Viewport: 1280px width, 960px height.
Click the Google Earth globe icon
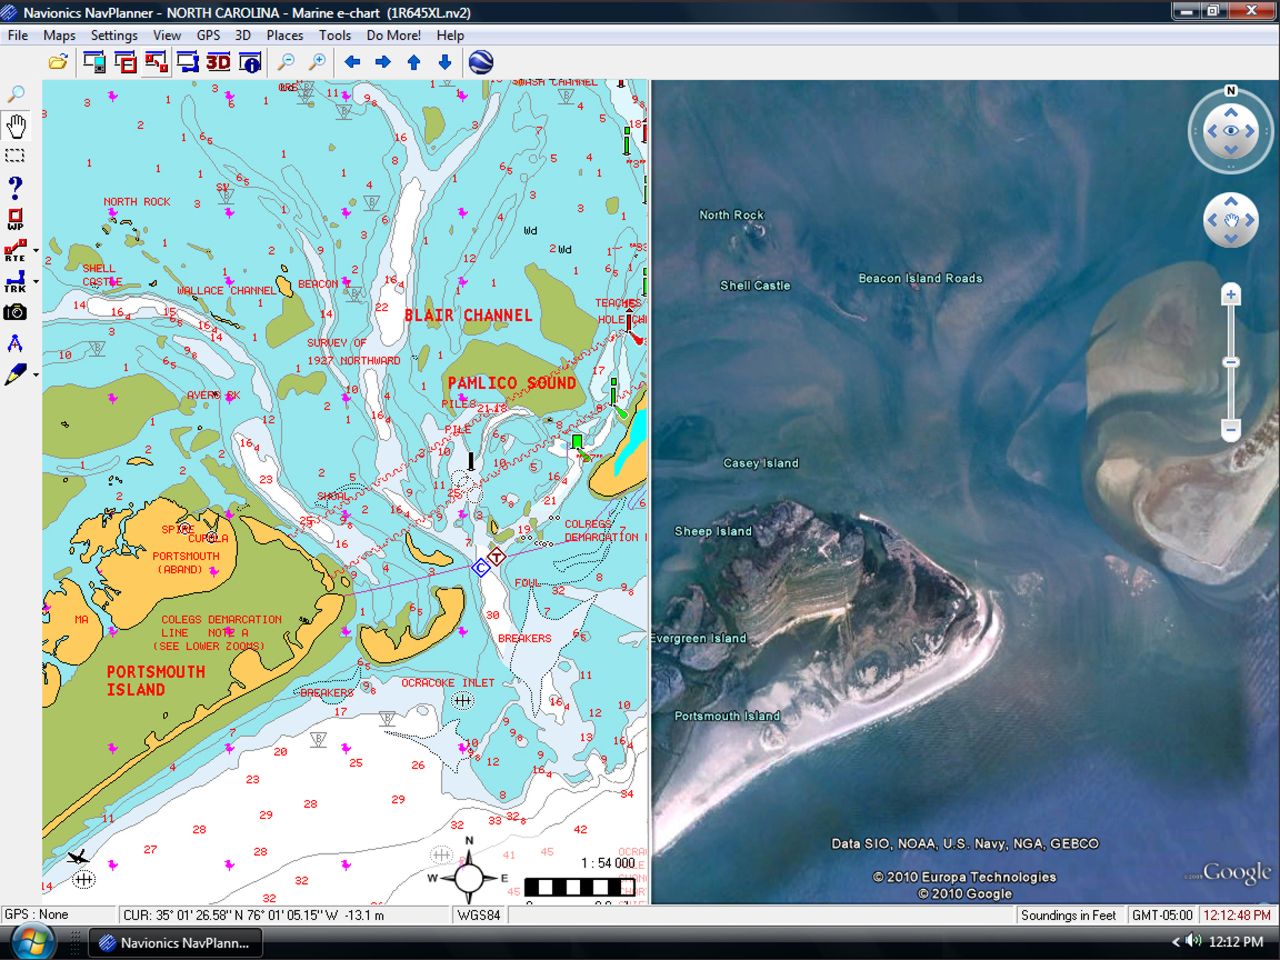(481, 62)
